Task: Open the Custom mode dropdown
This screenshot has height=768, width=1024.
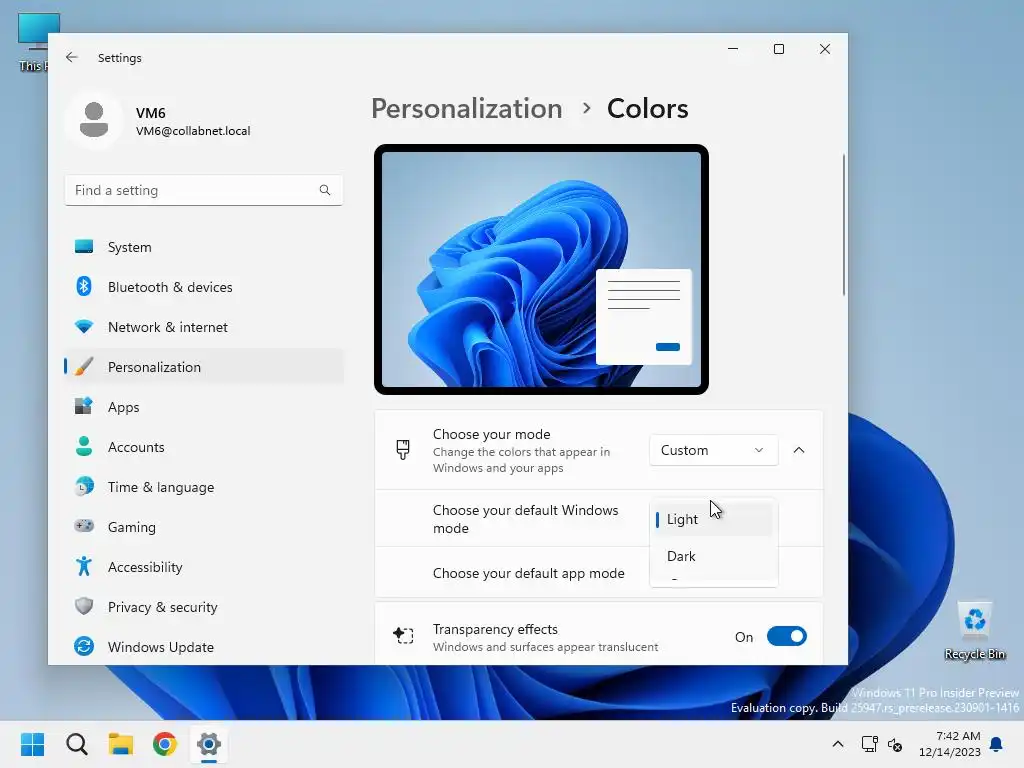Action: [x=713, y=450]
